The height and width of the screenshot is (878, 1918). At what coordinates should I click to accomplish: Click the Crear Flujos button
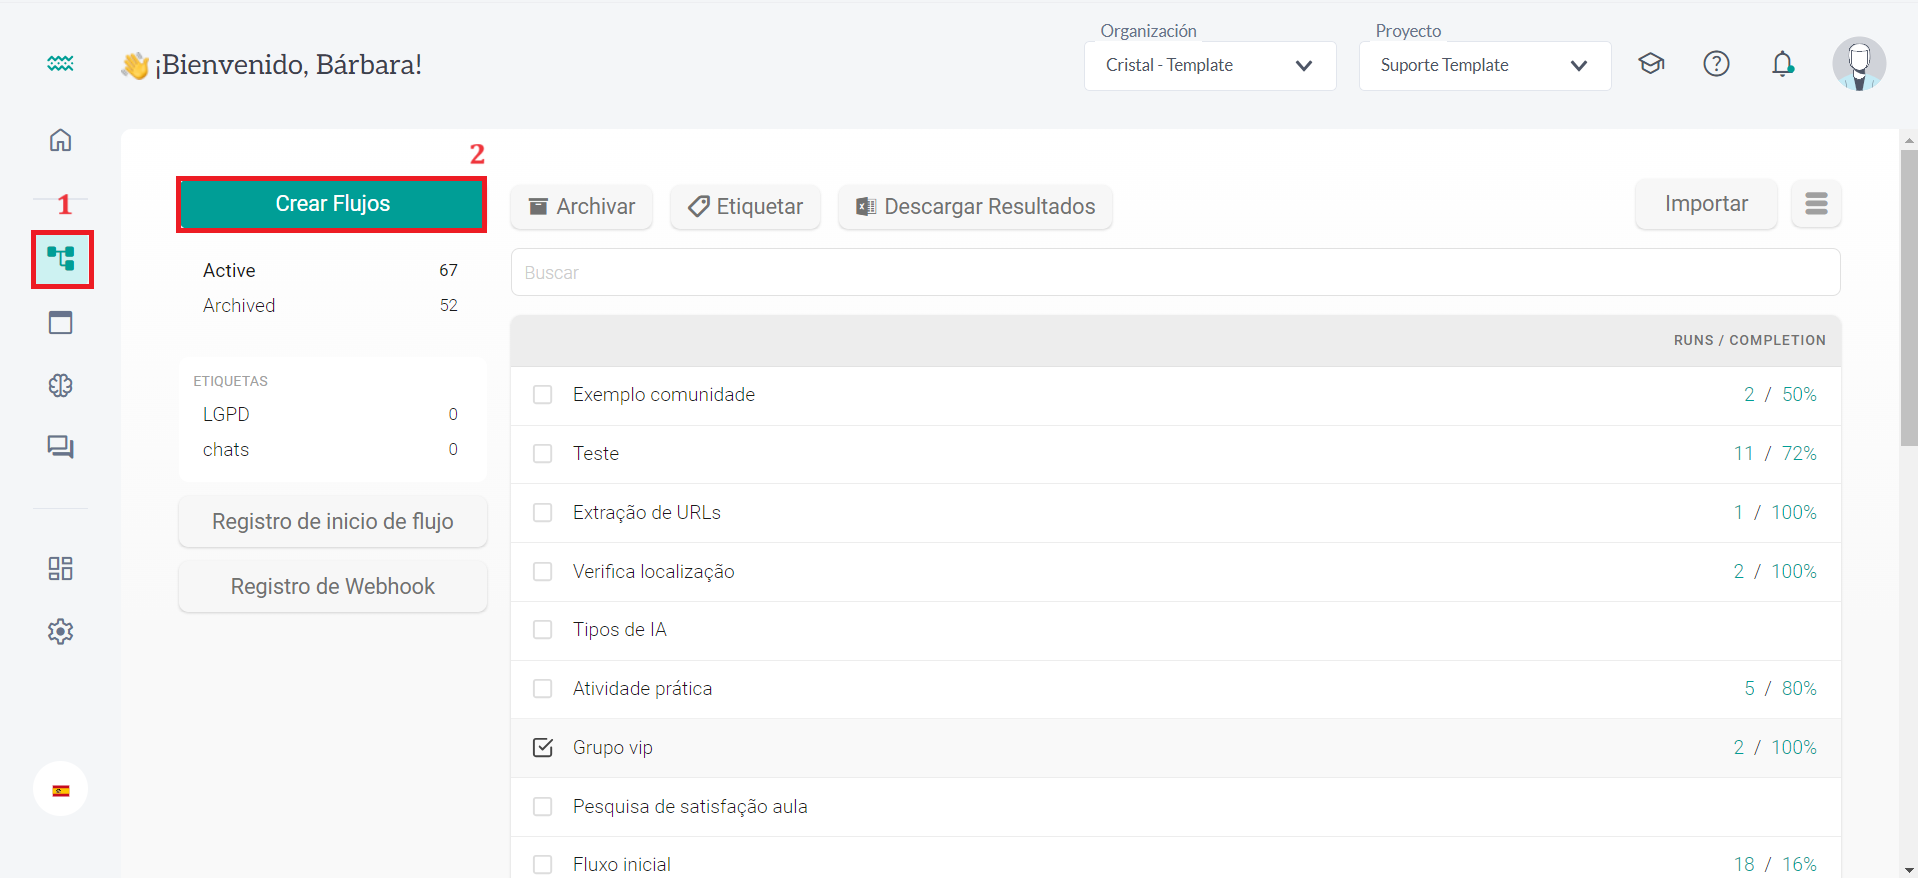pyautogui.click(x=332, y=204)
